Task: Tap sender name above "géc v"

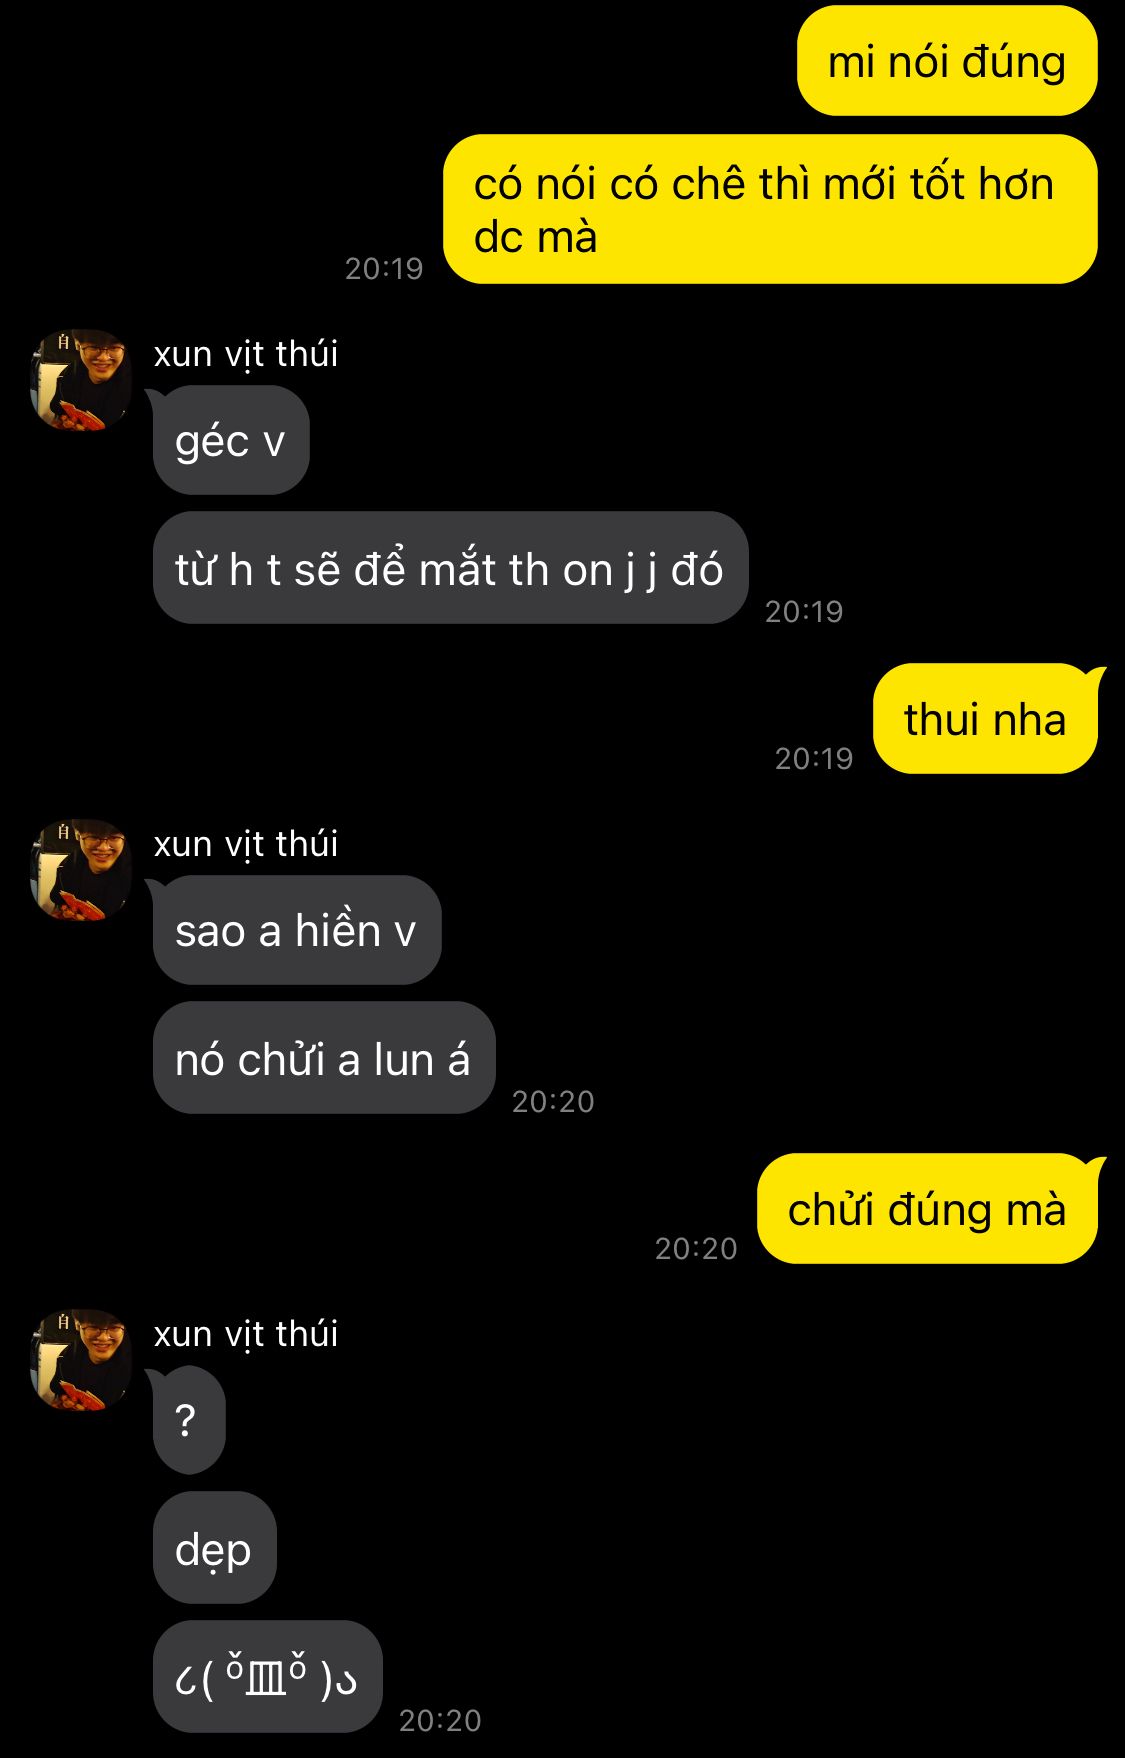Action: pyautogui.click(x=246, y=353)
